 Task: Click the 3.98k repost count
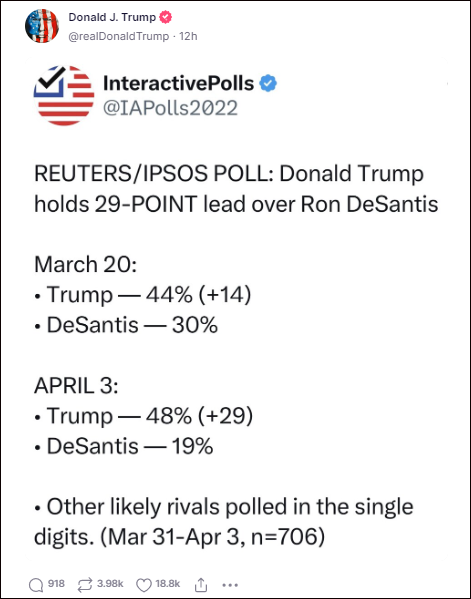pos(110,584)
